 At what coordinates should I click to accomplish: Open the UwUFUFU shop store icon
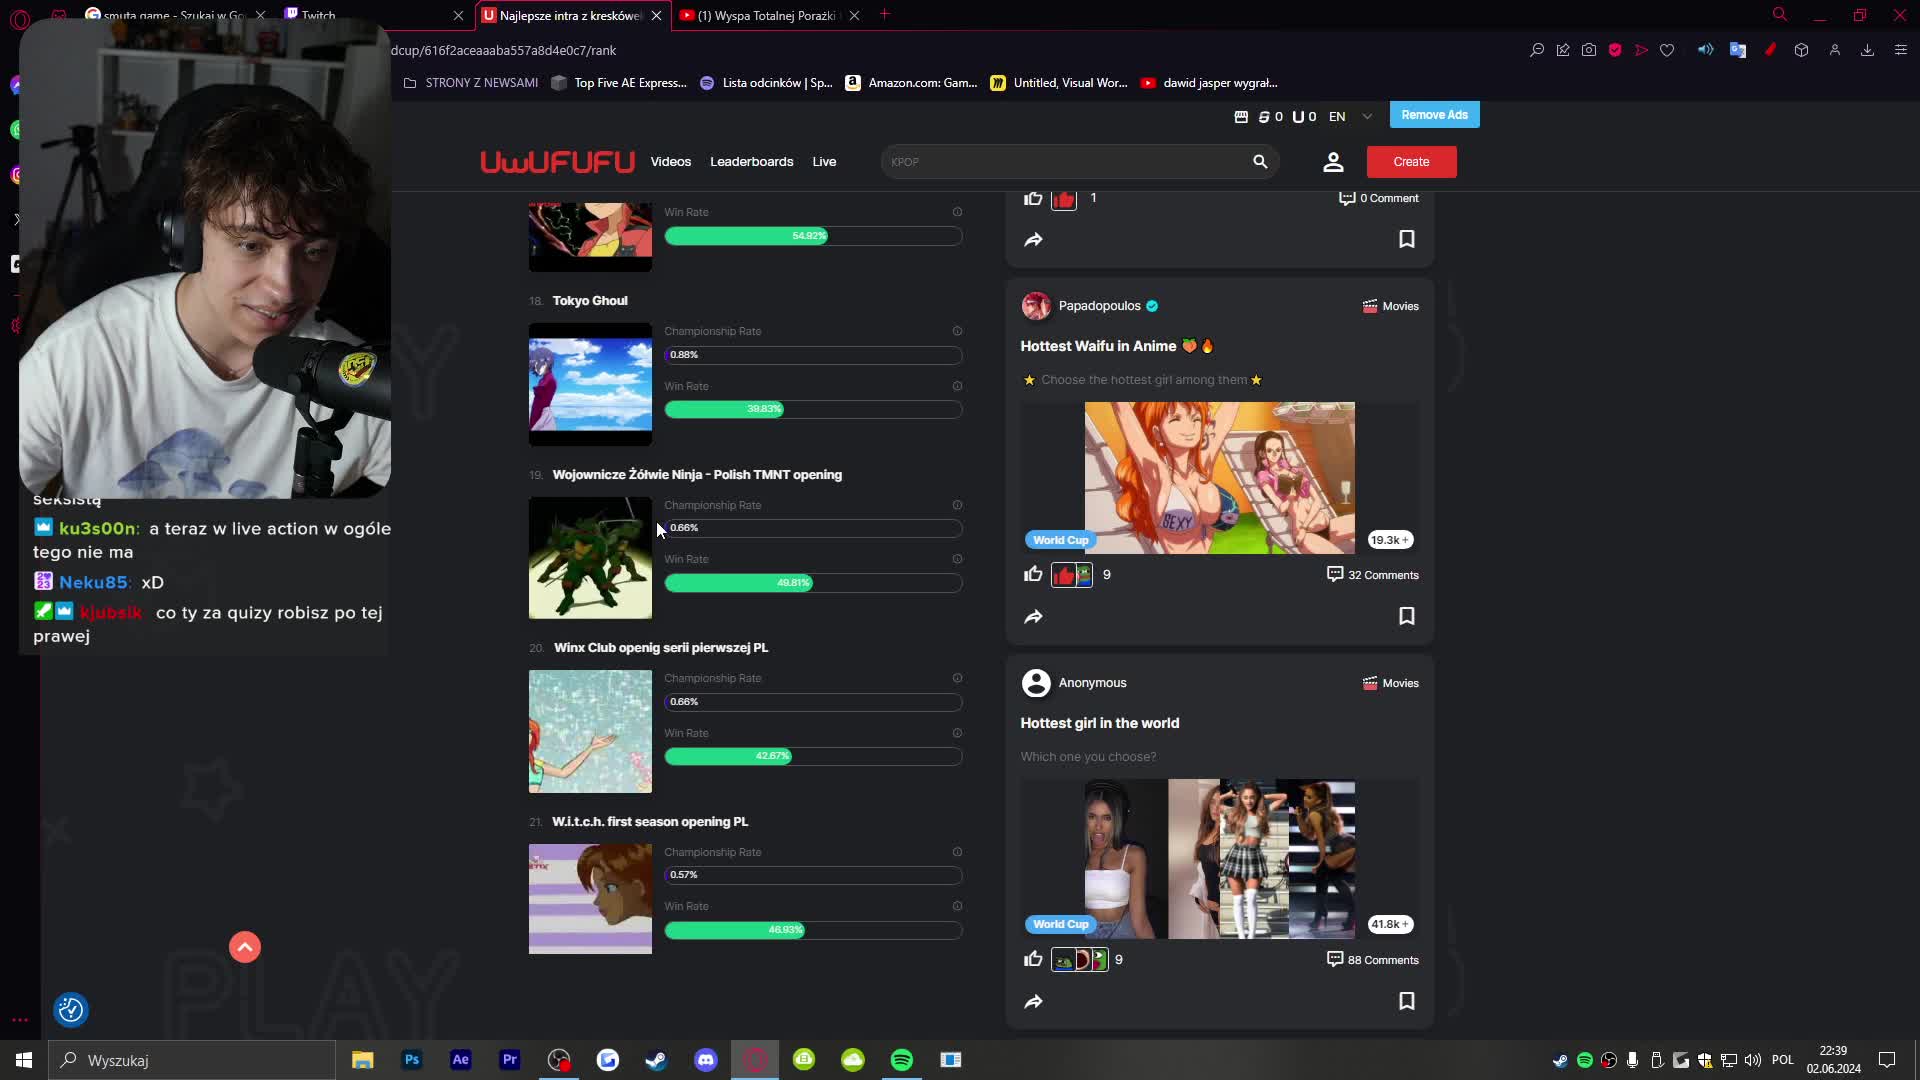click(1241, 117)
